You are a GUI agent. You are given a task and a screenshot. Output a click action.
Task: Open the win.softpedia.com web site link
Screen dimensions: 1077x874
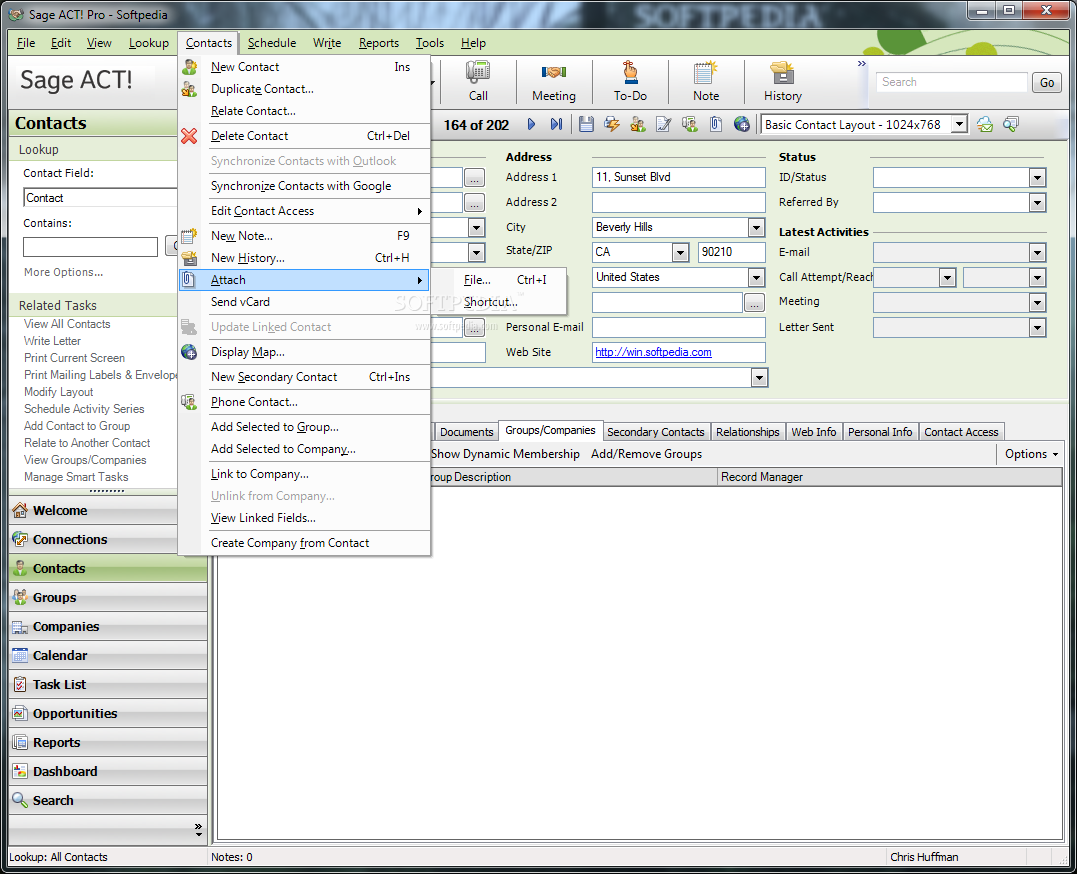653,352
